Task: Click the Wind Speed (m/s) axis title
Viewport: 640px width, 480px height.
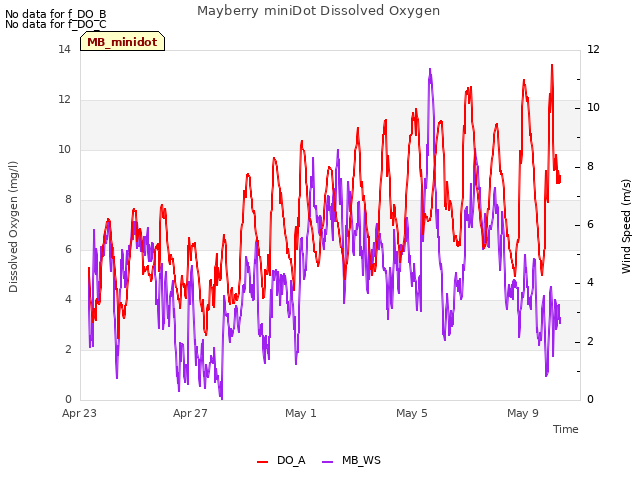Action: [626, 227]
